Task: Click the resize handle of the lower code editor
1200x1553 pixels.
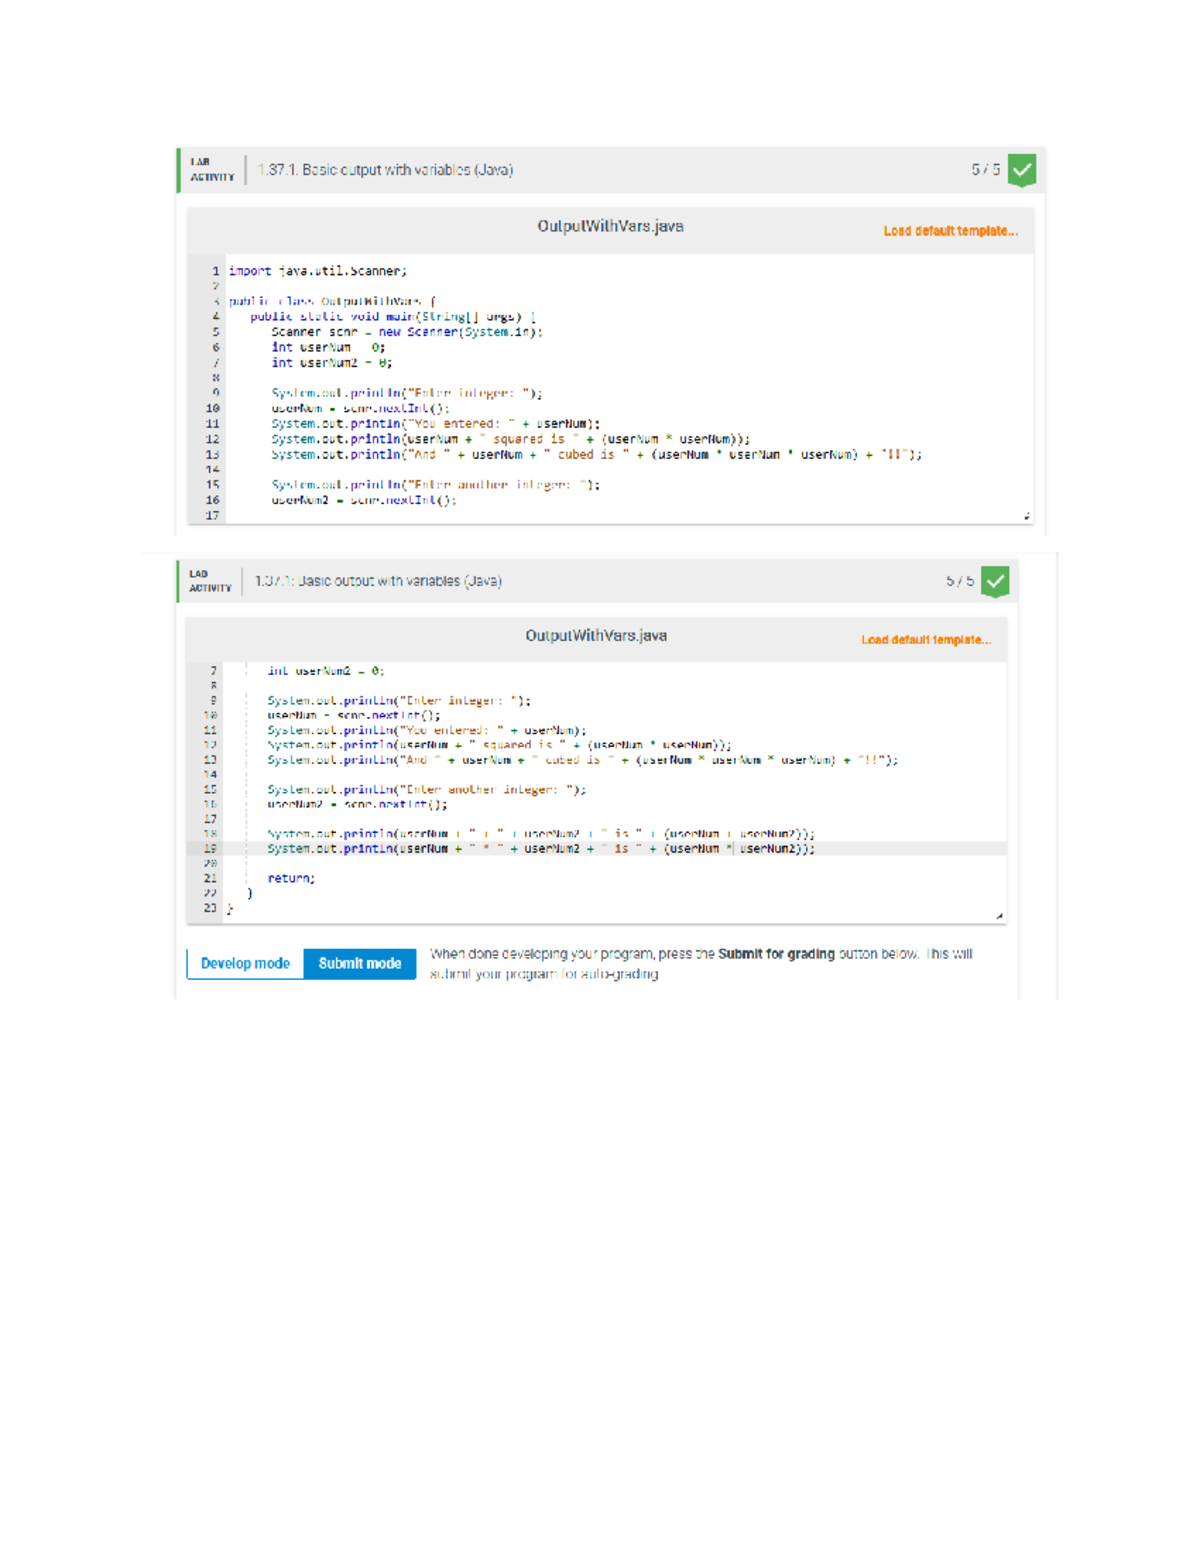Action: click(x=999, y=915)
